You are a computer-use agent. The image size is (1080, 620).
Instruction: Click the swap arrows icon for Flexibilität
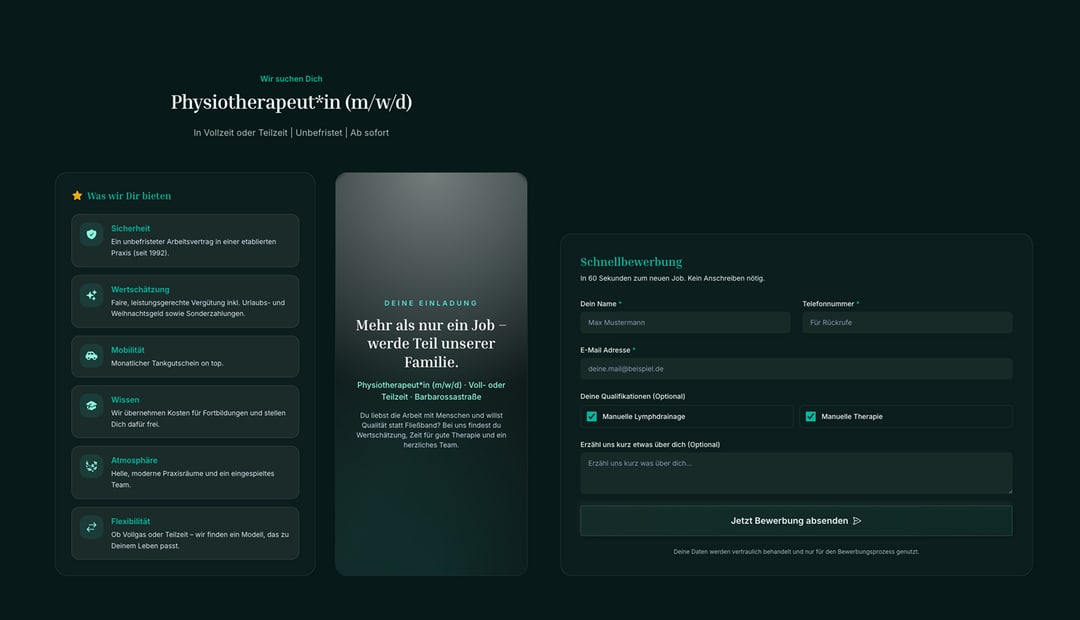point(92,527)
